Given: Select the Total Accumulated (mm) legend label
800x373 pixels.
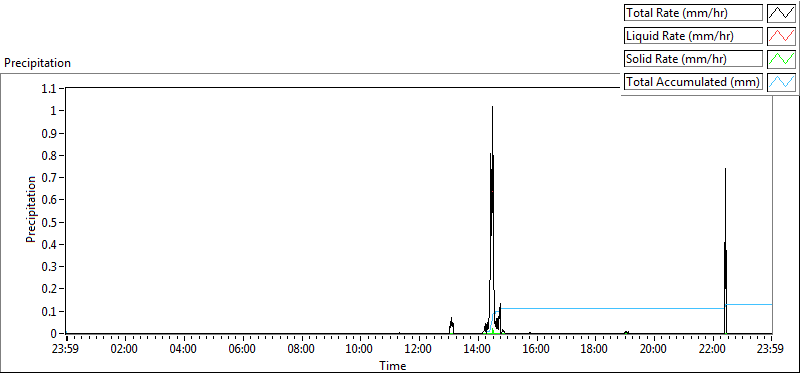Looking at the screenshot, I should coord(693,82).
